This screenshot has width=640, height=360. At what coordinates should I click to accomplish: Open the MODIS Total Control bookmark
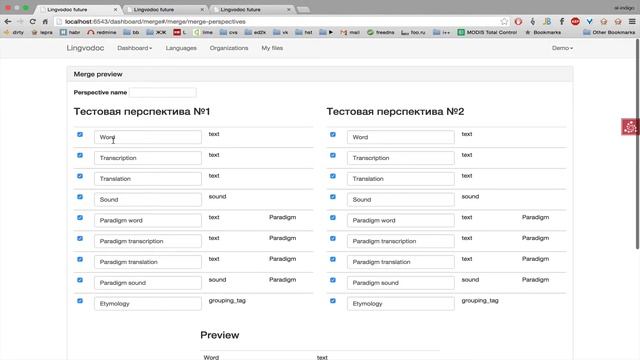[487, 32]
